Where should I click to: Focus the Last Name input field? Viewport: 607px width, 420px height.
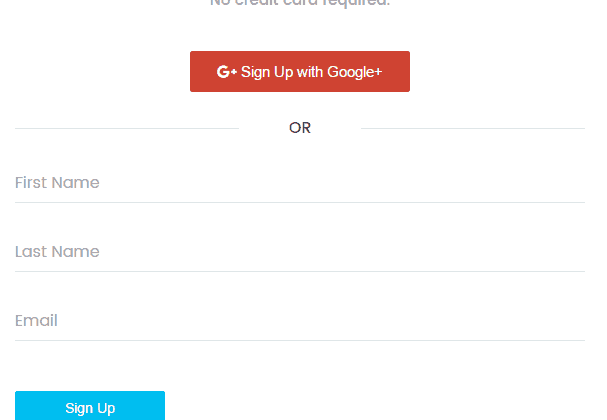(300, 252)
